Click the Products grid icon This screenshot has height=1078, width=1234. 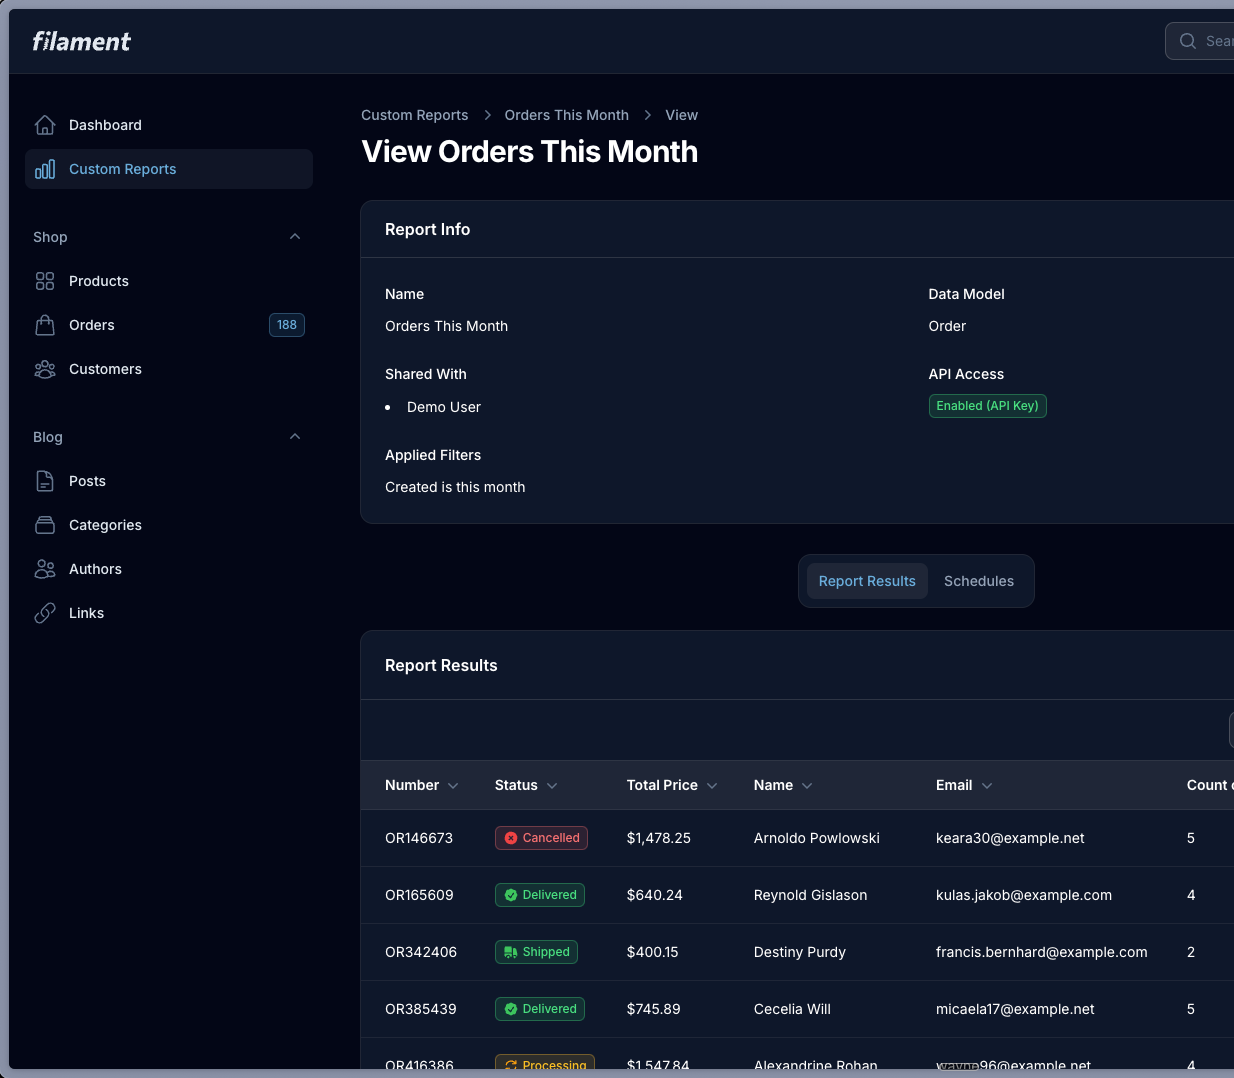(45, 281)
